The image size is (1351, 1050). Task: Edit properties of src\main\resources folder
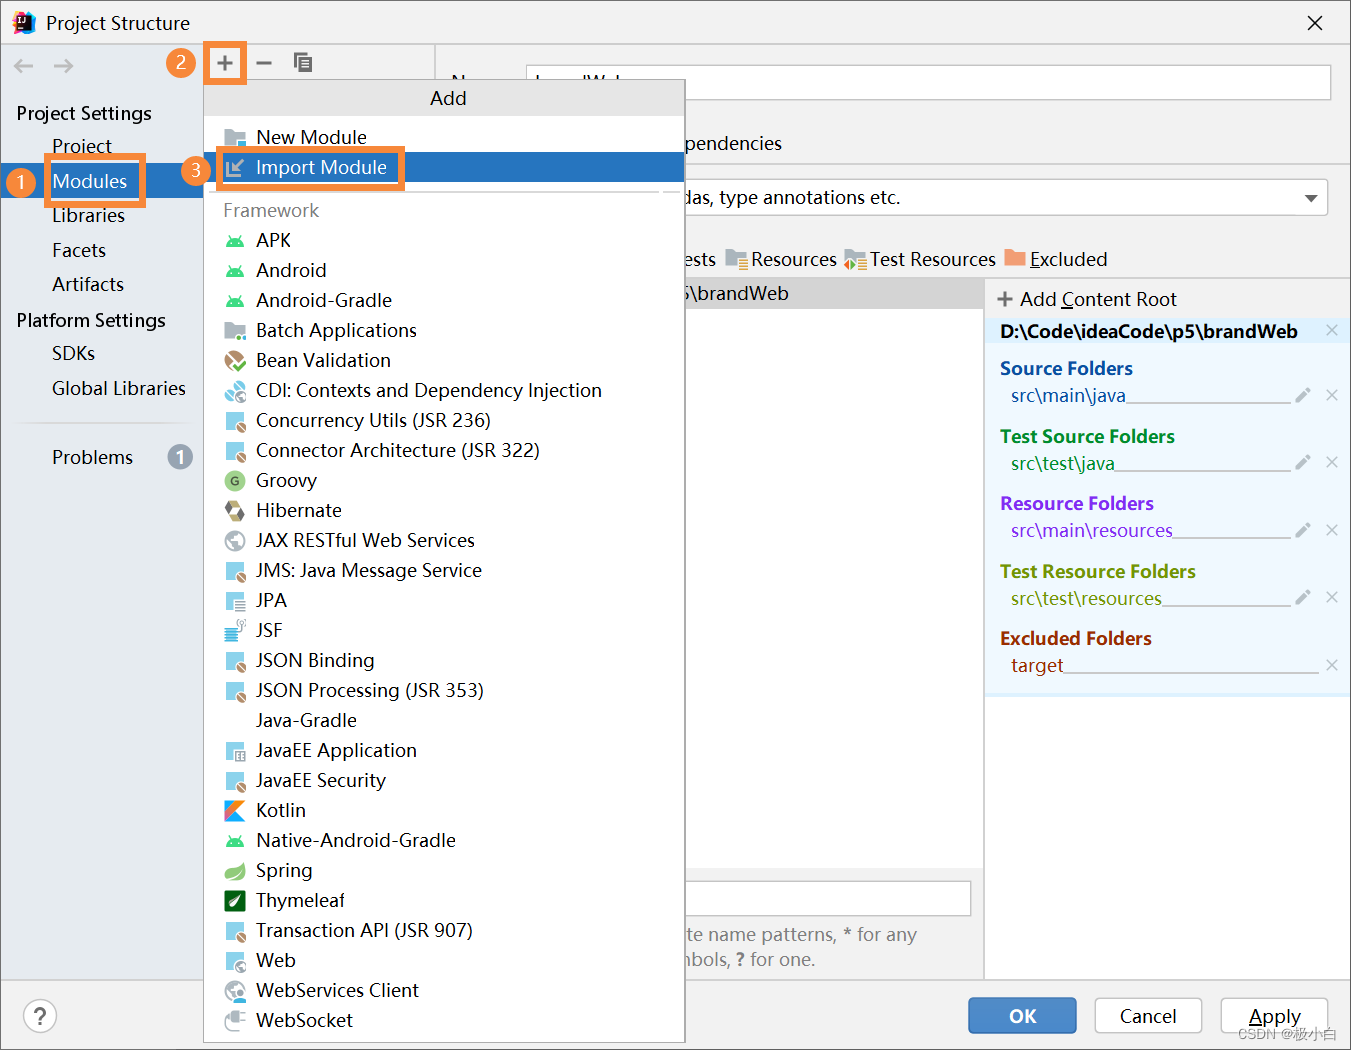1303,530
